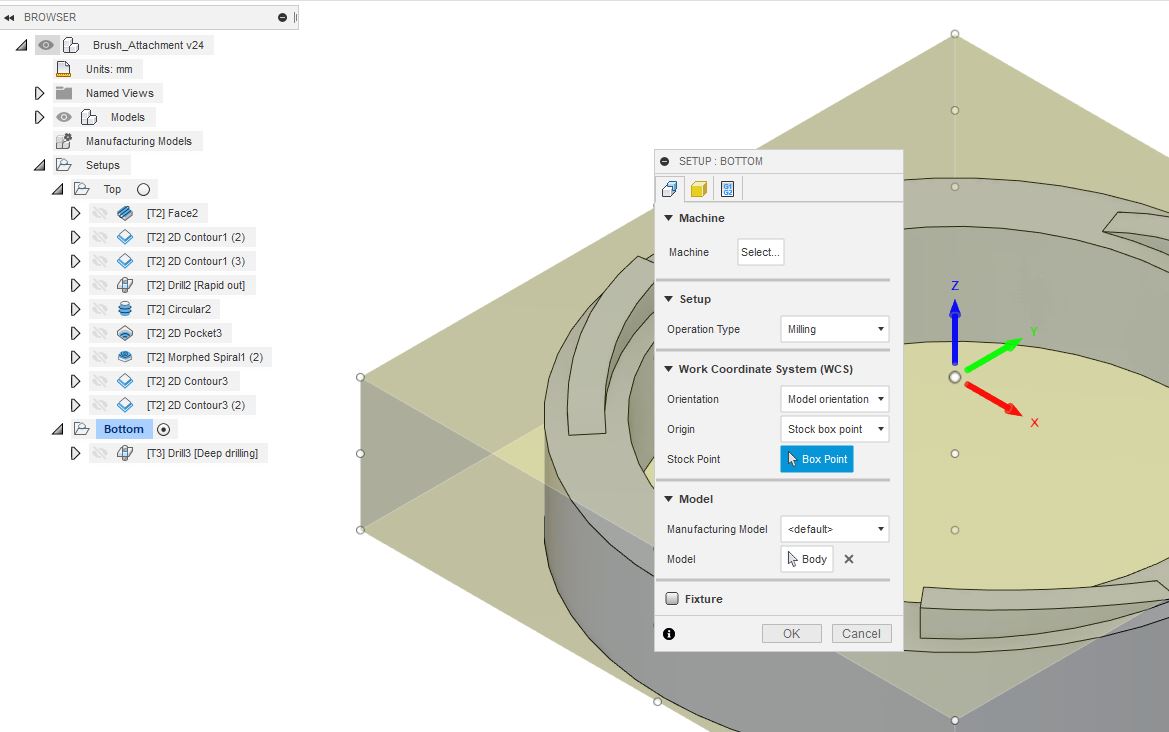Expand the Models node

pos(40,117)
